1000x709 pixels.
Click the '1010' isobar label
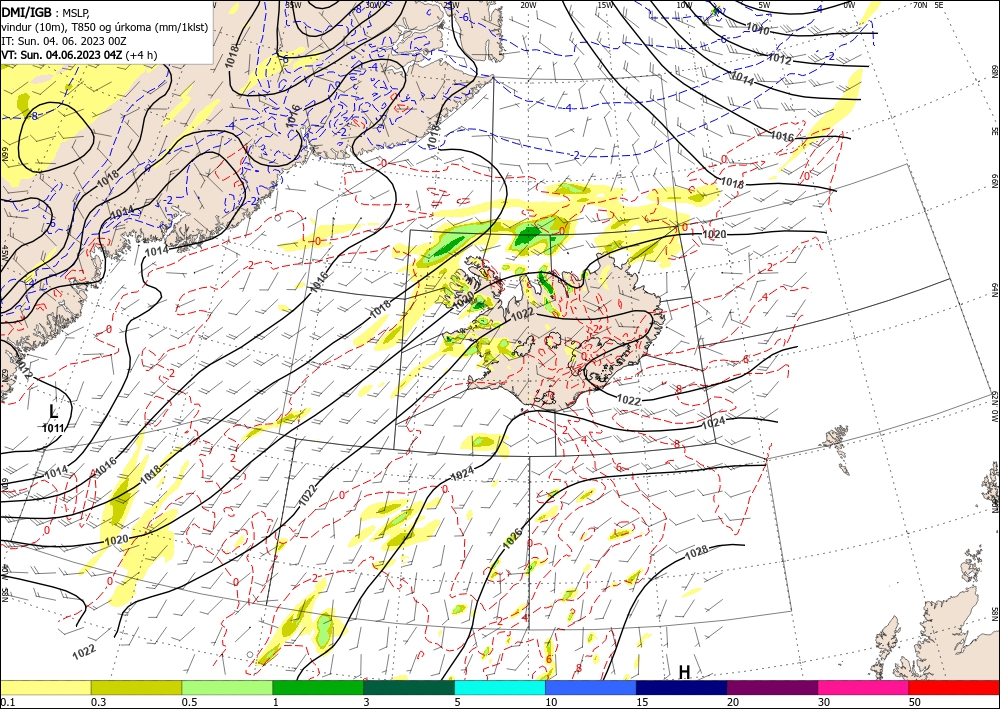(758, 29)
